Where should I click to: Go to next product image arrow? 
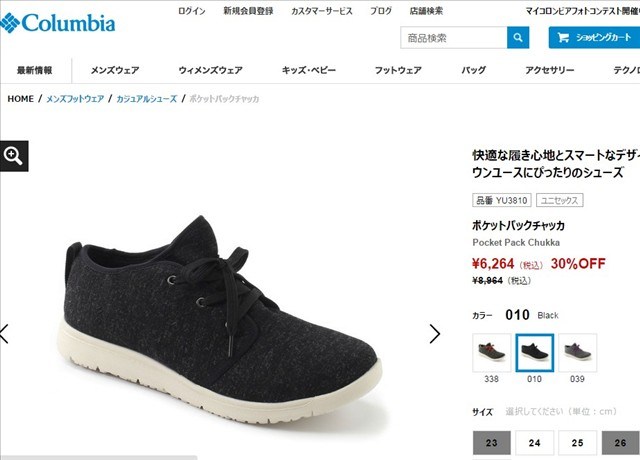coord(435,334)
